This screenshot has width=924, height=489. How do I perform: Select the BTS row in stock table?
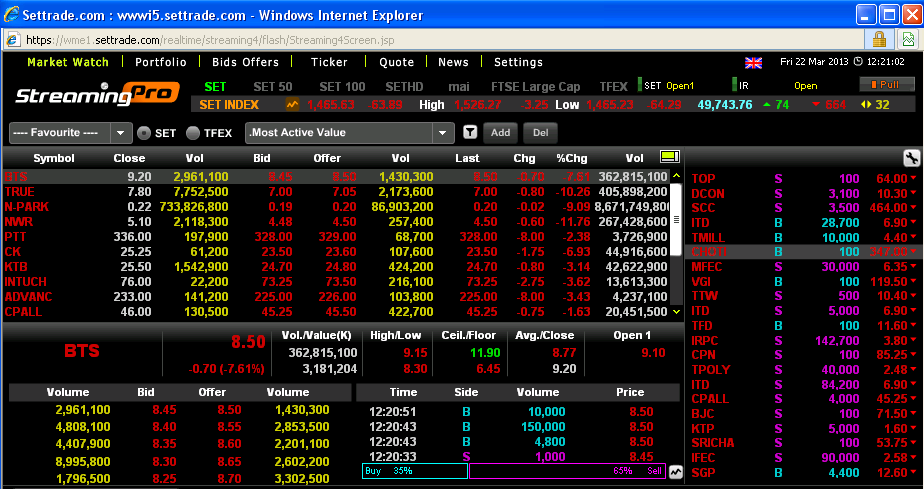(336, 177)
